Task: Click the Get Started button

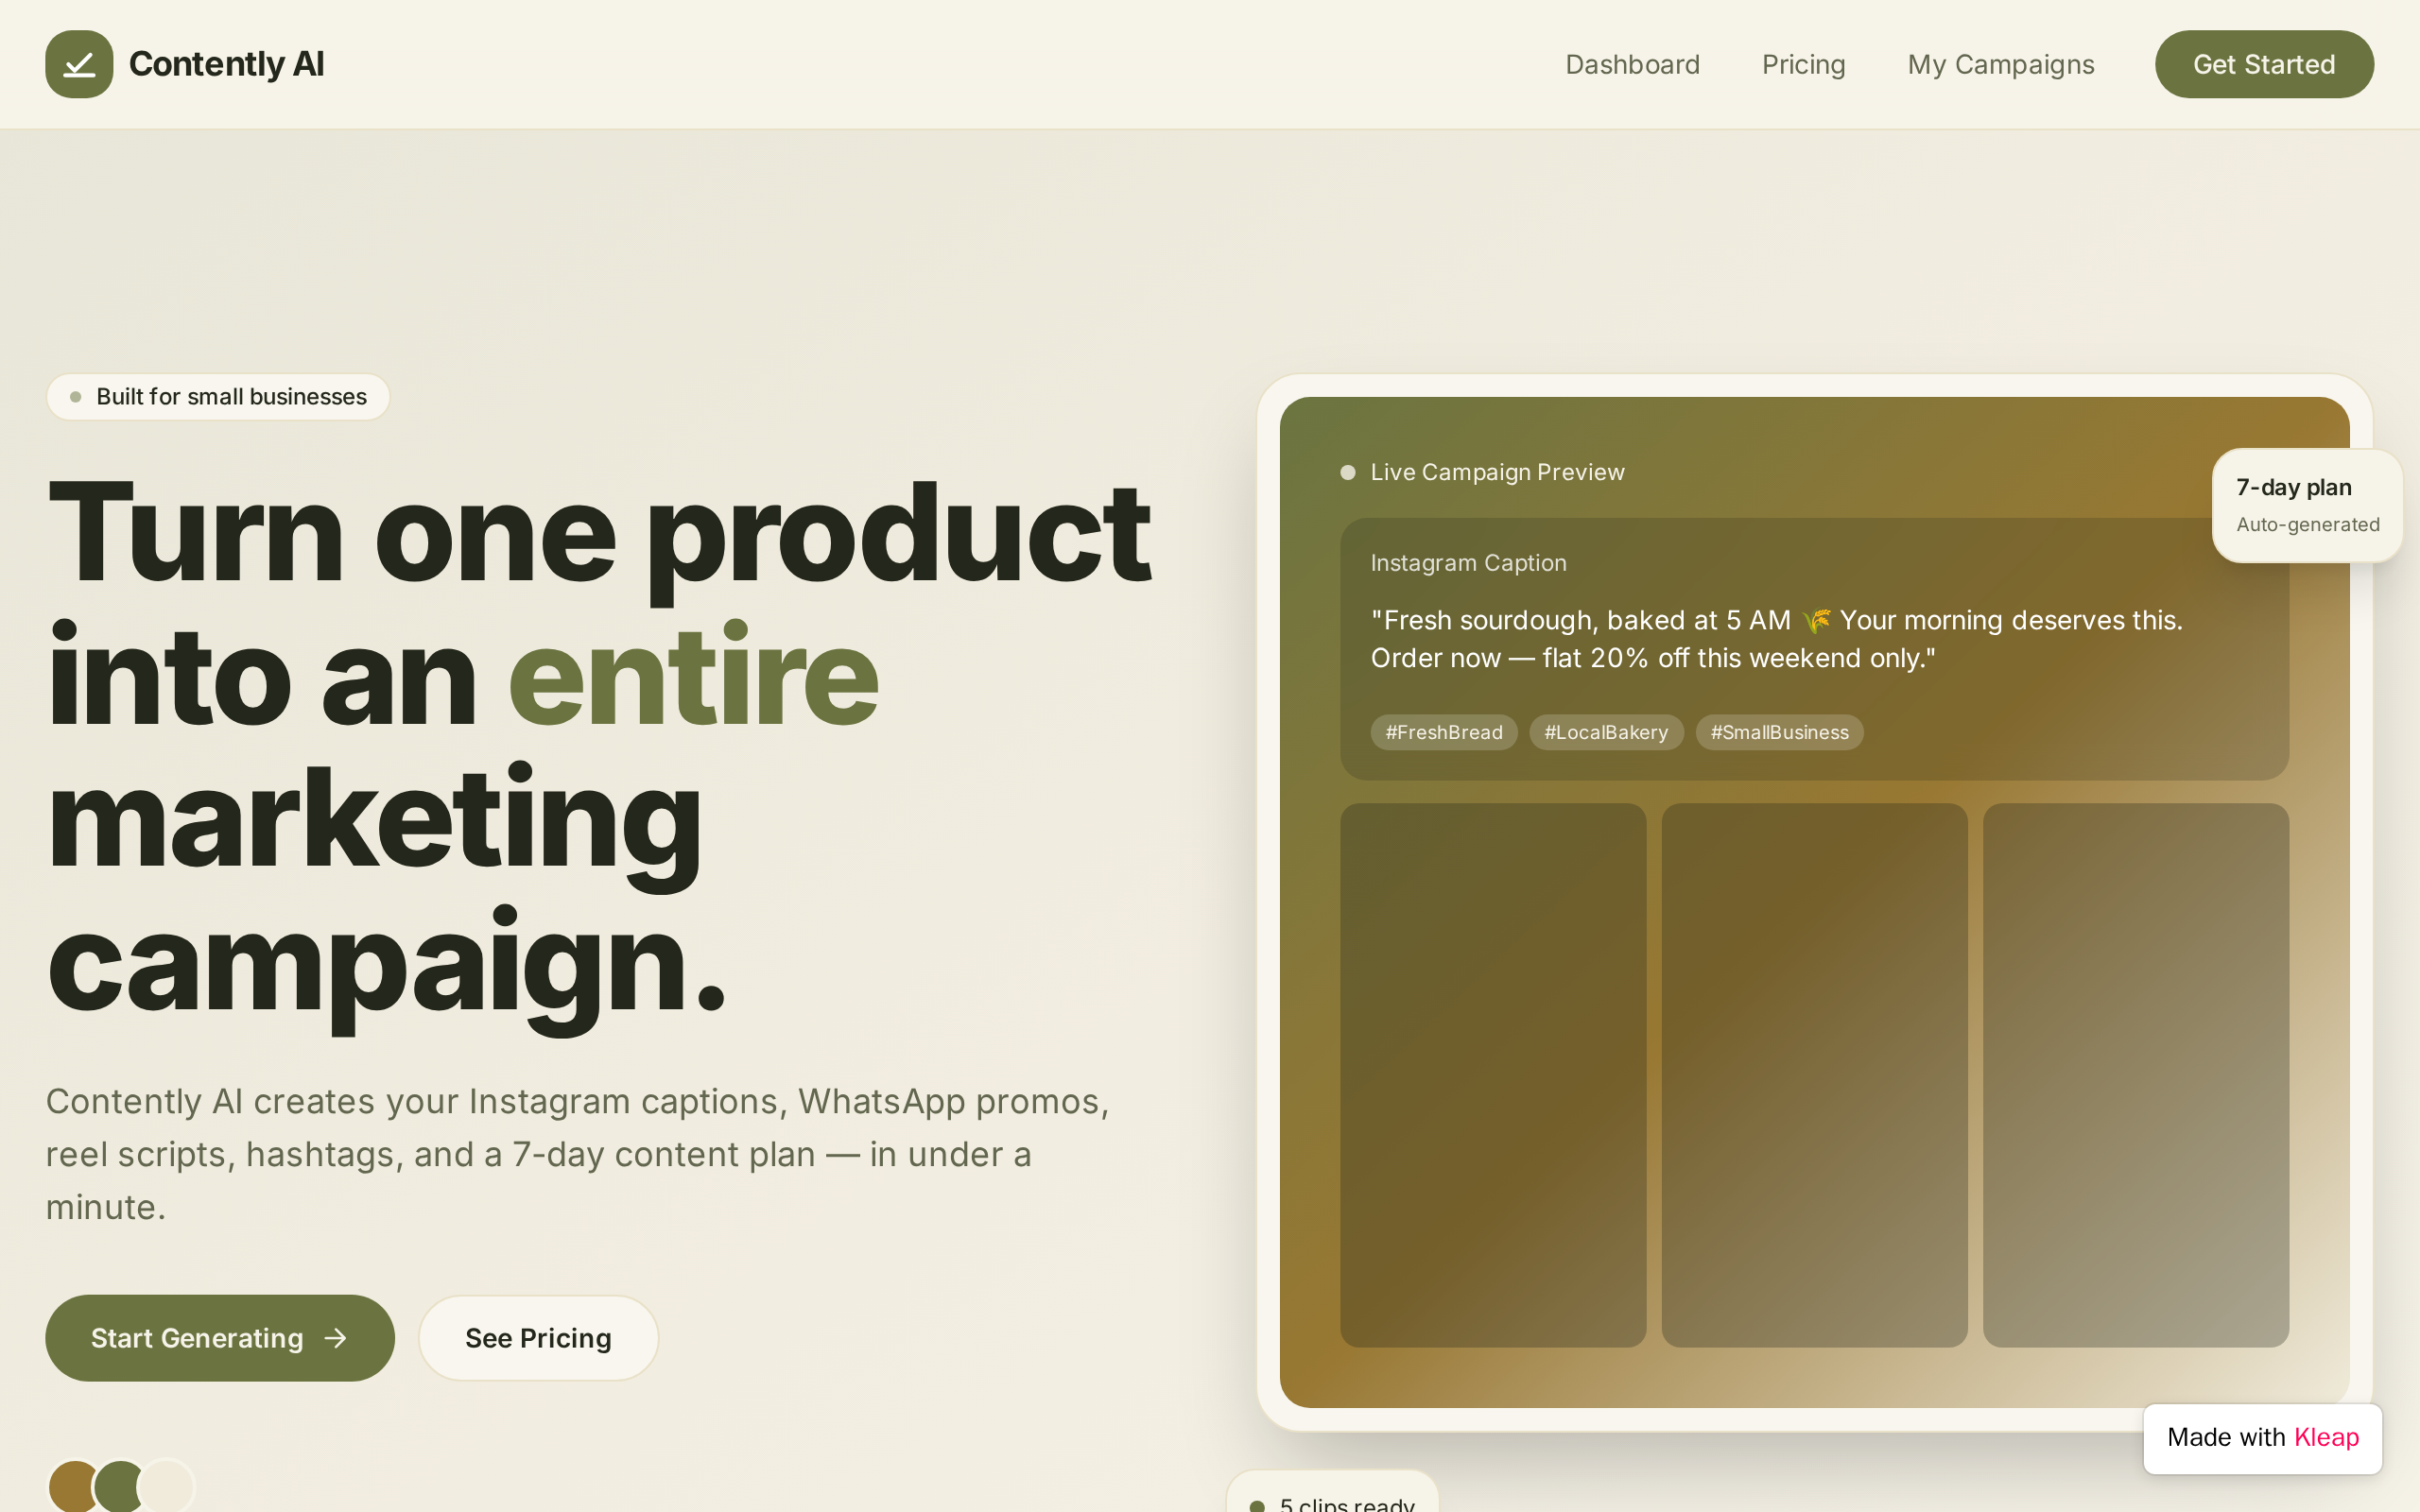Action: (x=2264, y=64)
